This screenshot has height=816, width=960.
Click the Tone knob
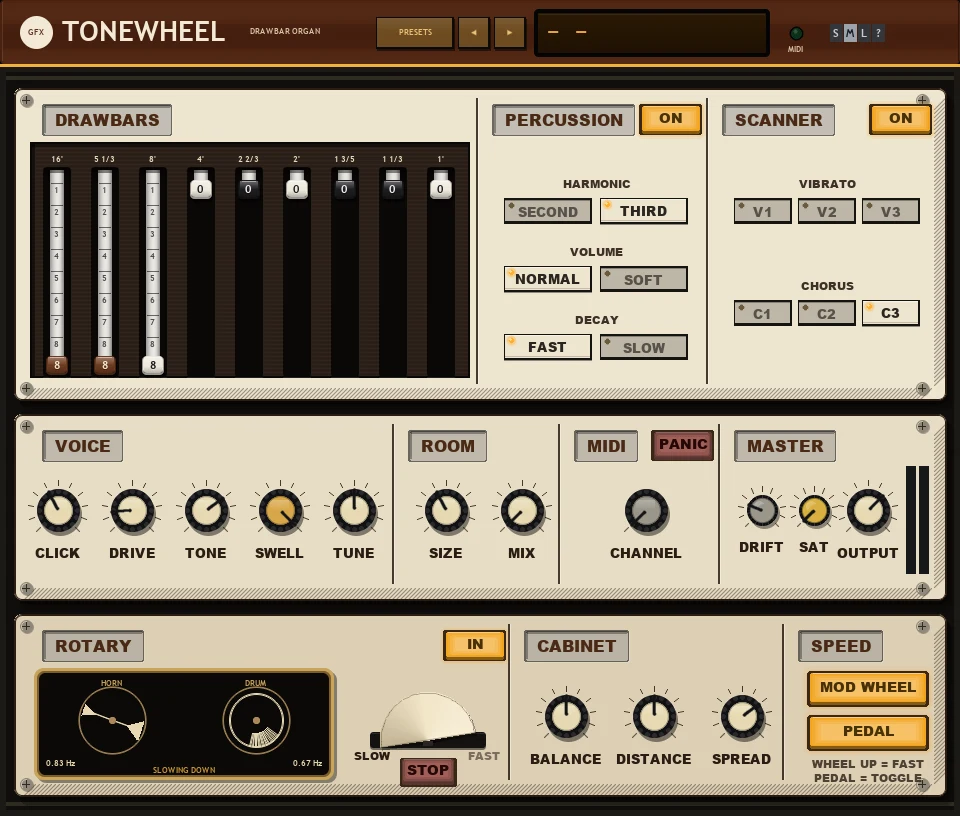coord(206,511)
